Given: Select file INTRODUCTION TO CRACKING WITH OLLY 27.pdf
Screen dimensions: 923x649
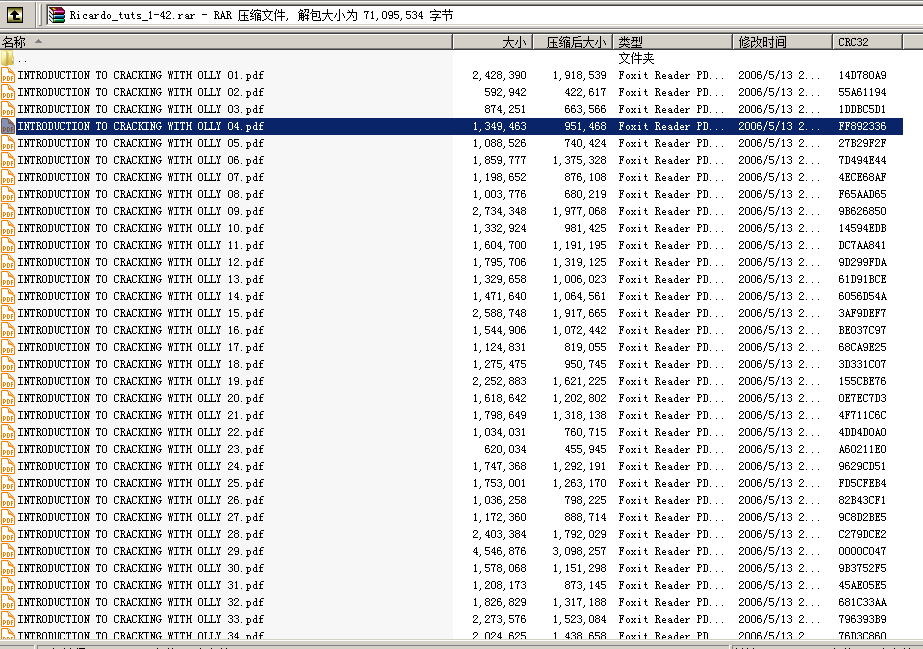Looking at the screenshot, I should click(141, 518).
